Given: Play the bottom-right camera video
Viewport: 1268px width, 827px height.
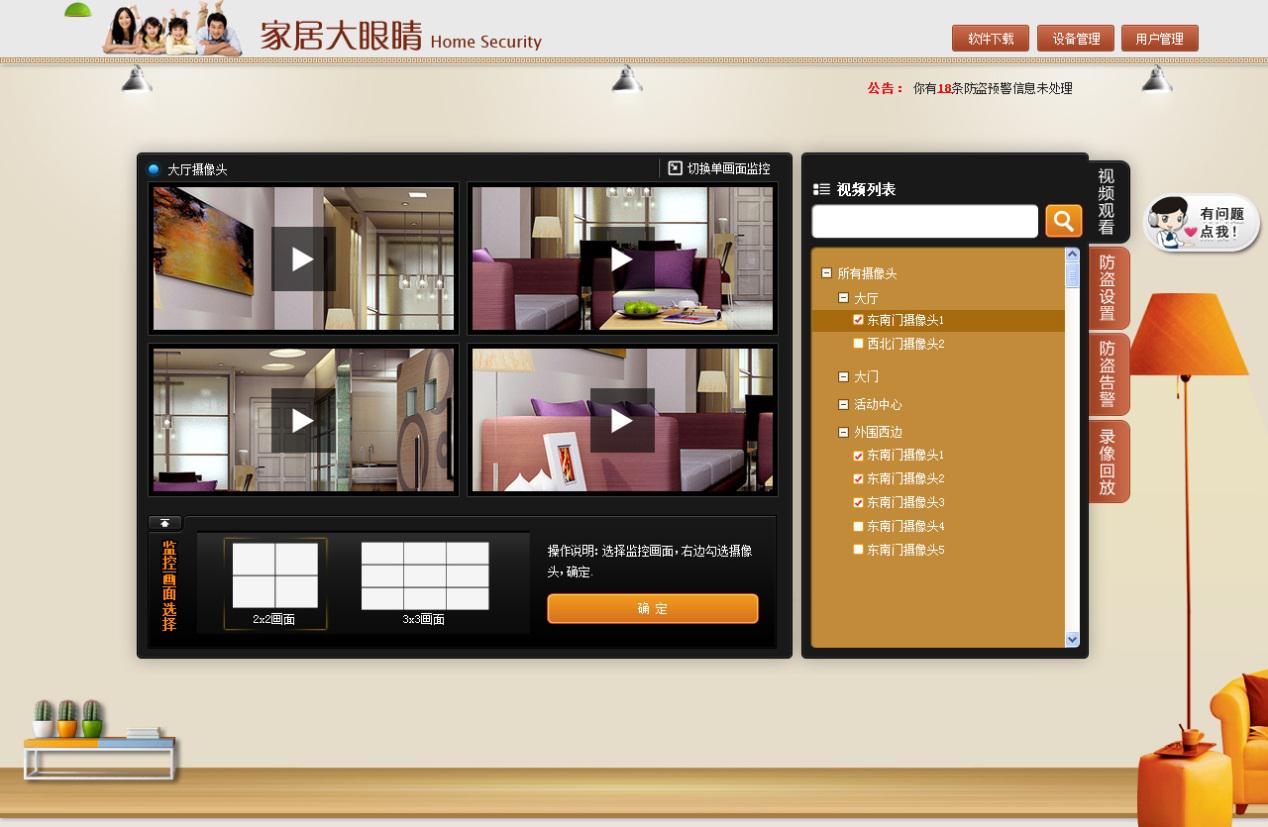Looking at the screenshot, I should 622,421.
